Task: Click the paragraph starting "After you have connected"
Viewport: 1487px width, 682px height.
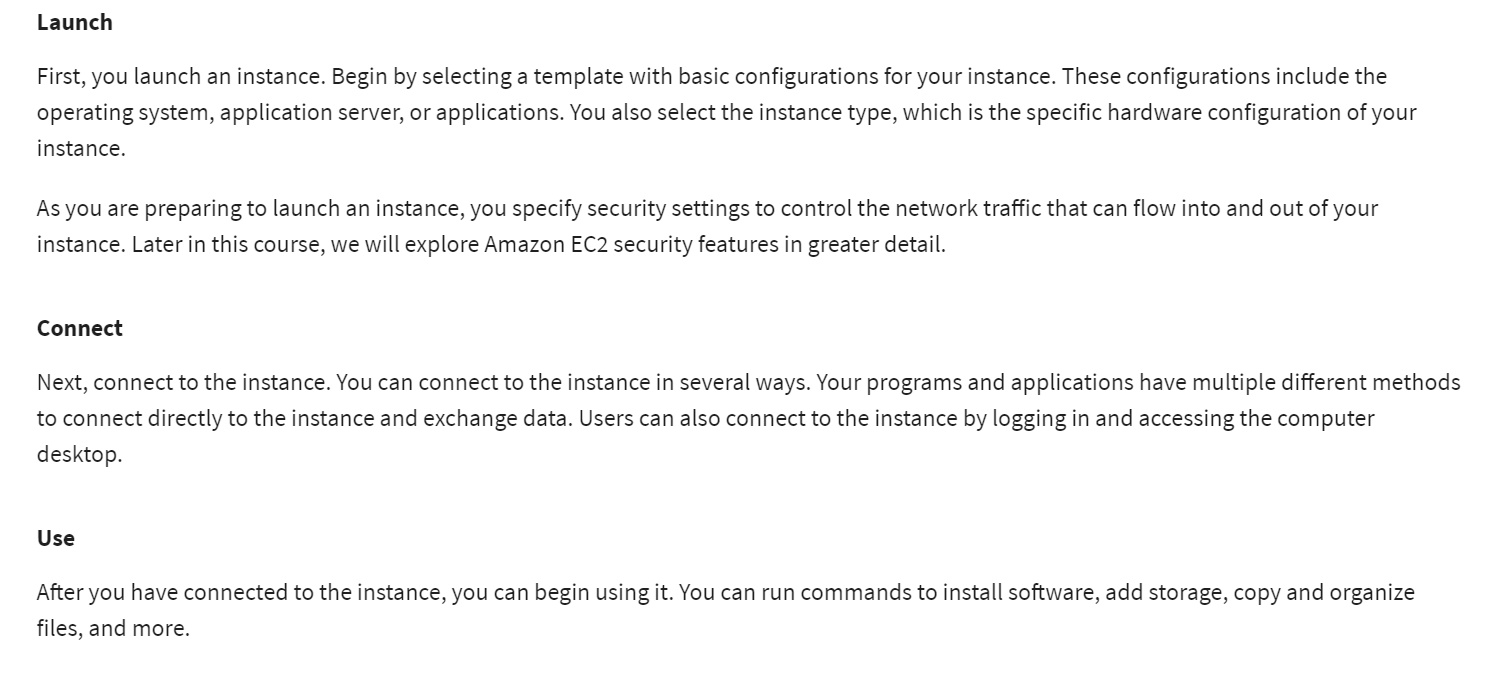Action: (x=726, y=610)
